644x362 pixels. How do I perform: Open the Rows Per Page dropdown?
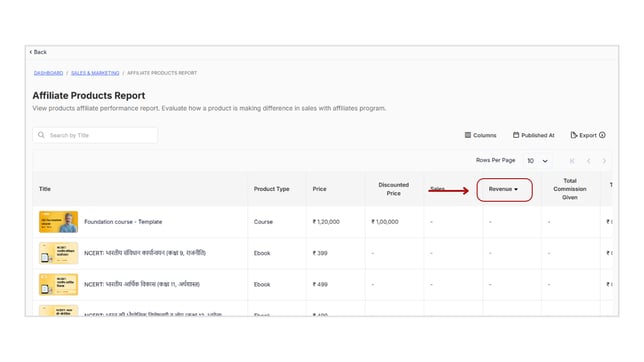[x=537, y=161]
